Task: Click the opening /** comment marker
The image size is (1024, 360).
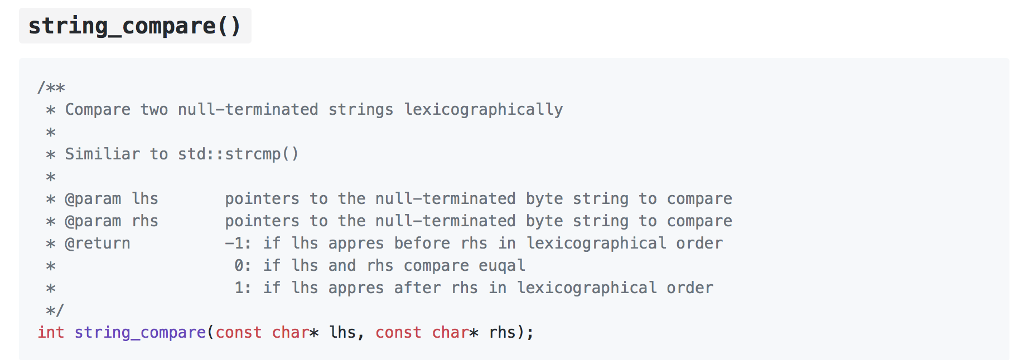Action: tap(52, 88)
